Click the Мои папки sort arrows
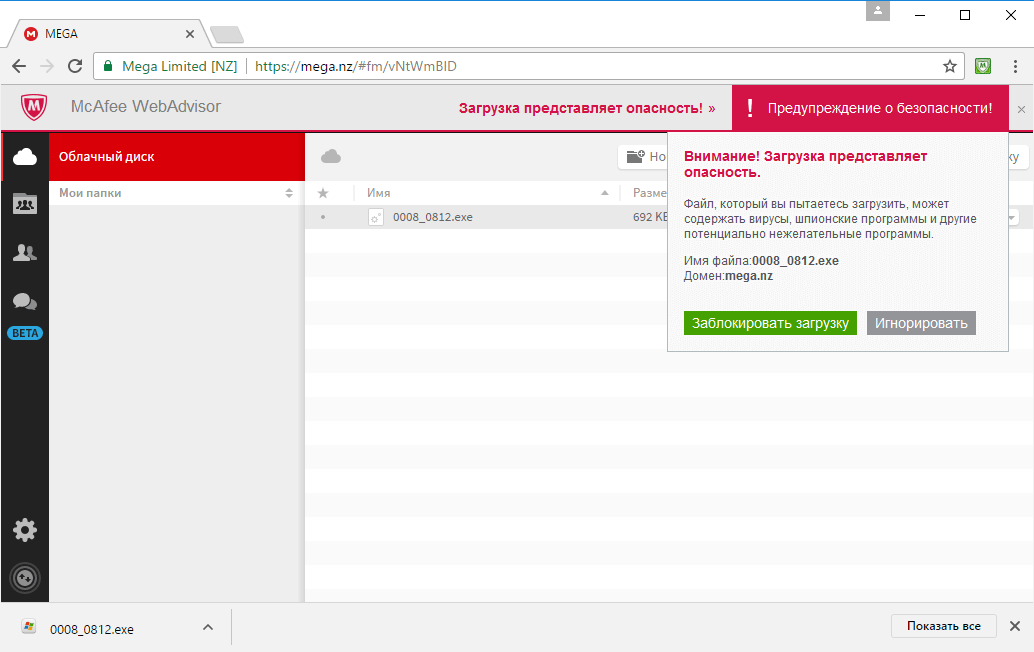This screenshot has width=1034, height=652. [x=290, y=191]
